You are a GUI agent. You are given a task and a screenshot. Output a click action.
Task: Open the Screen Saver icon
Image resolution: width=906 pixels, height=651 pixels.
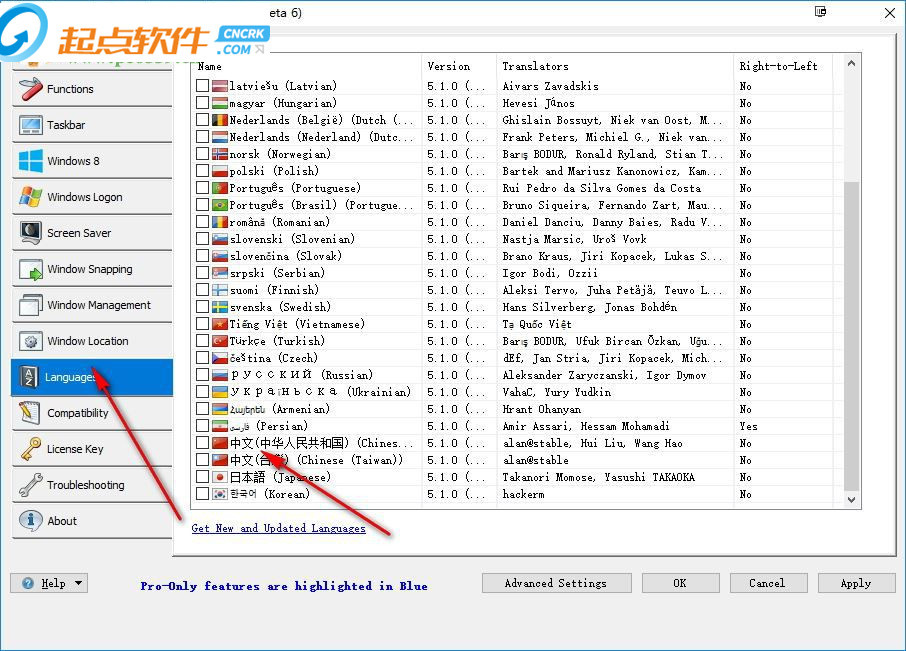[x=30, y=233]
